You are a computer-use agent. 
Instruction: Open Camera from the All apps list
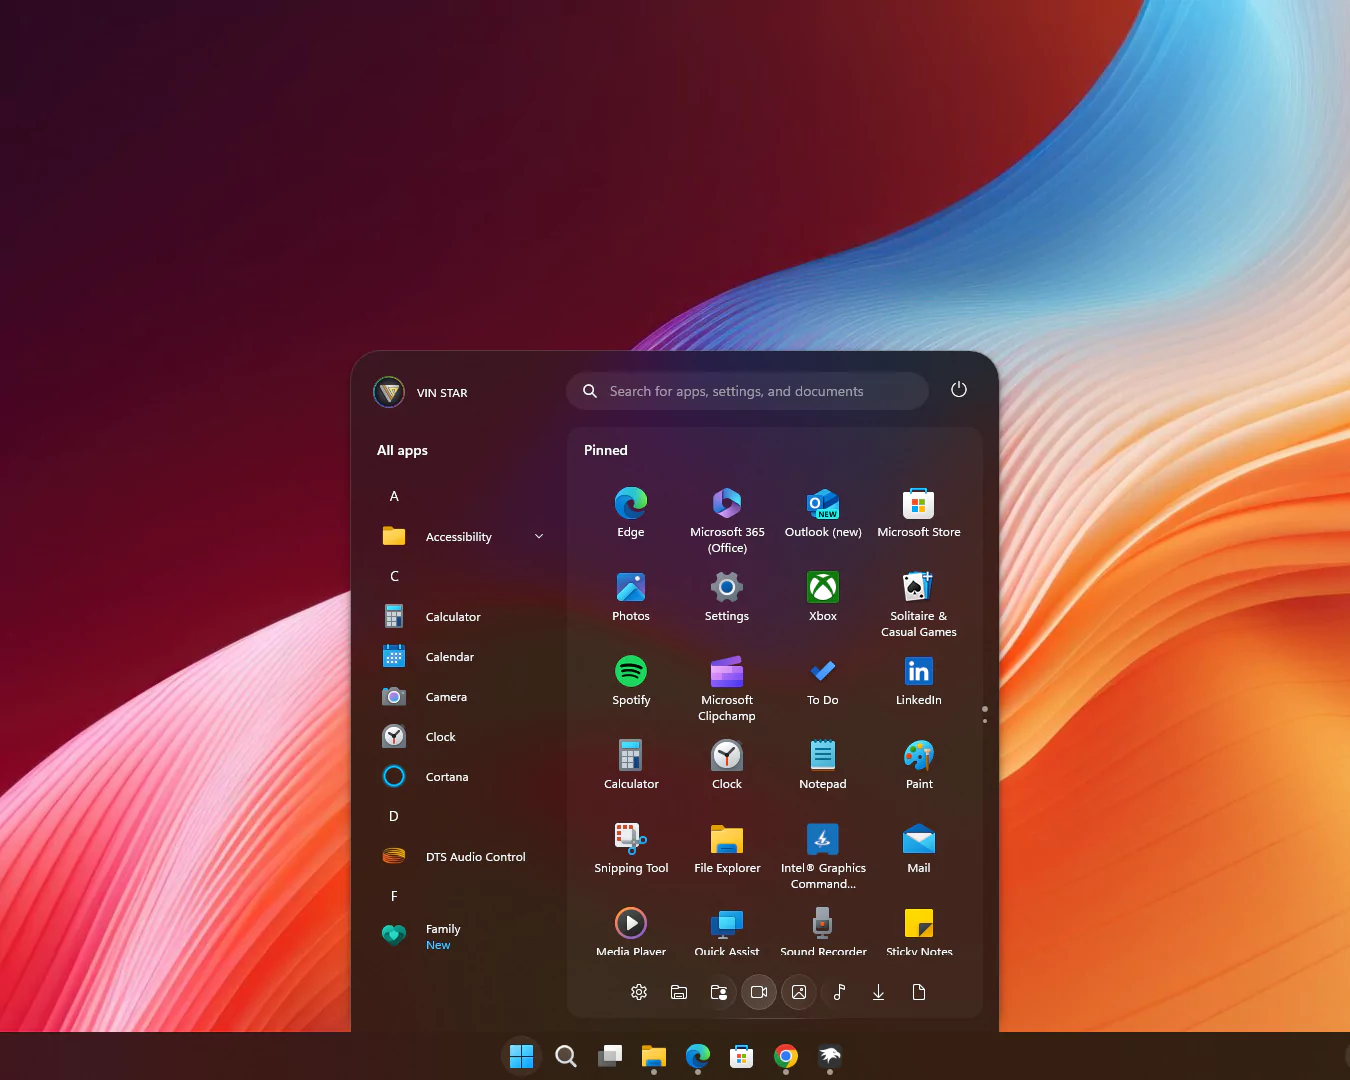(x=462, y=697)
